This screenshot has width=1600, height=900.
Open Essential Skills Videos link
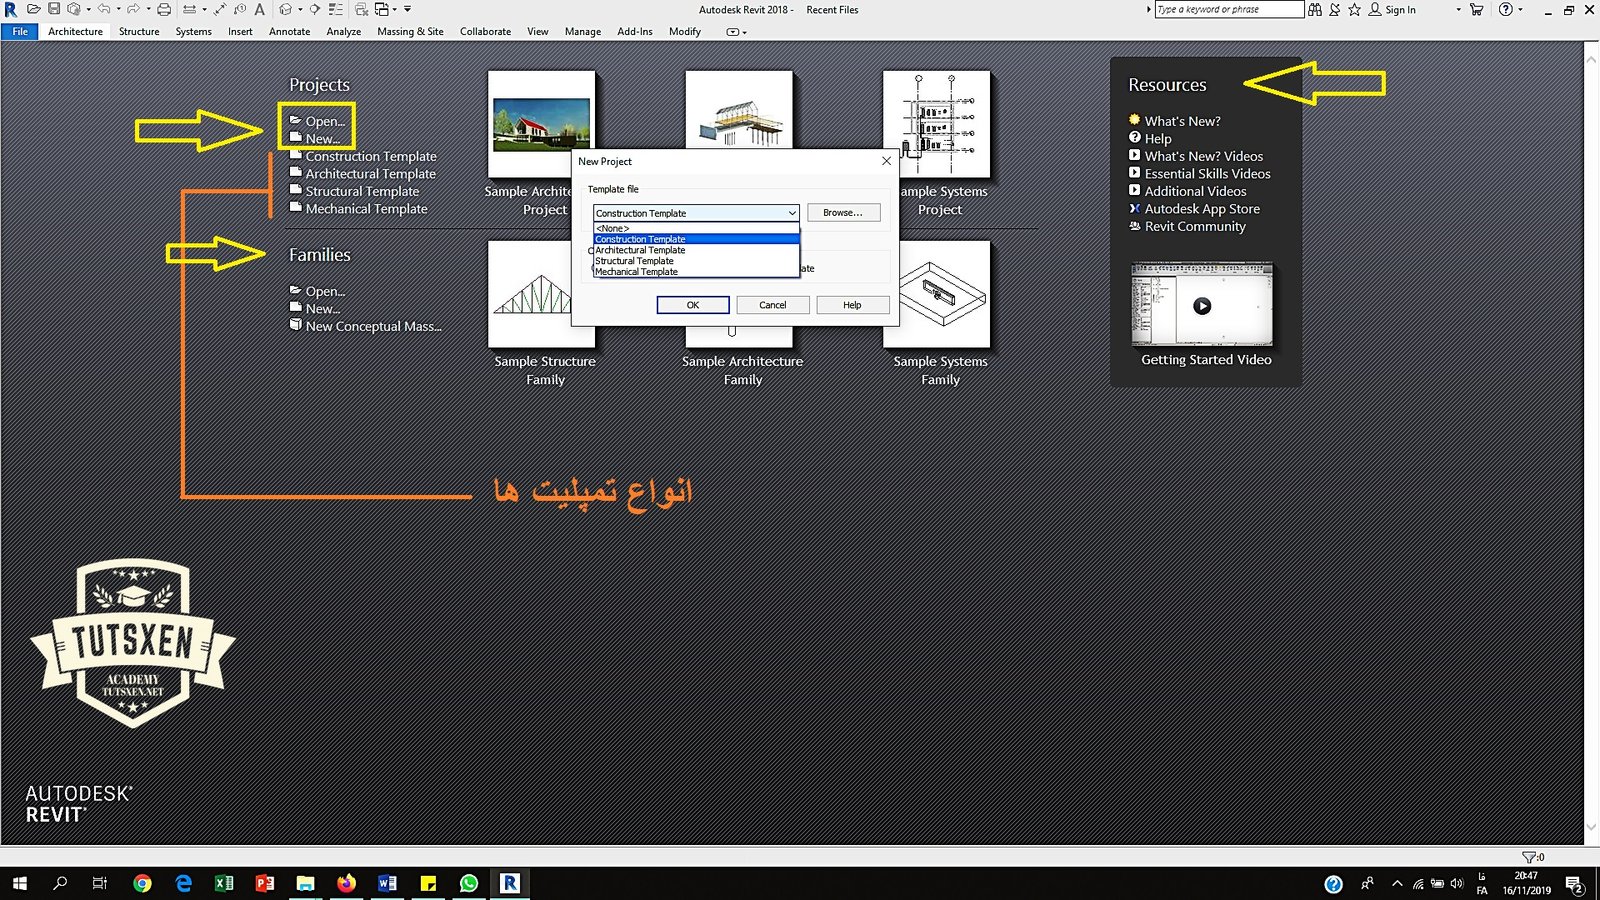[x=1207, y=174]
